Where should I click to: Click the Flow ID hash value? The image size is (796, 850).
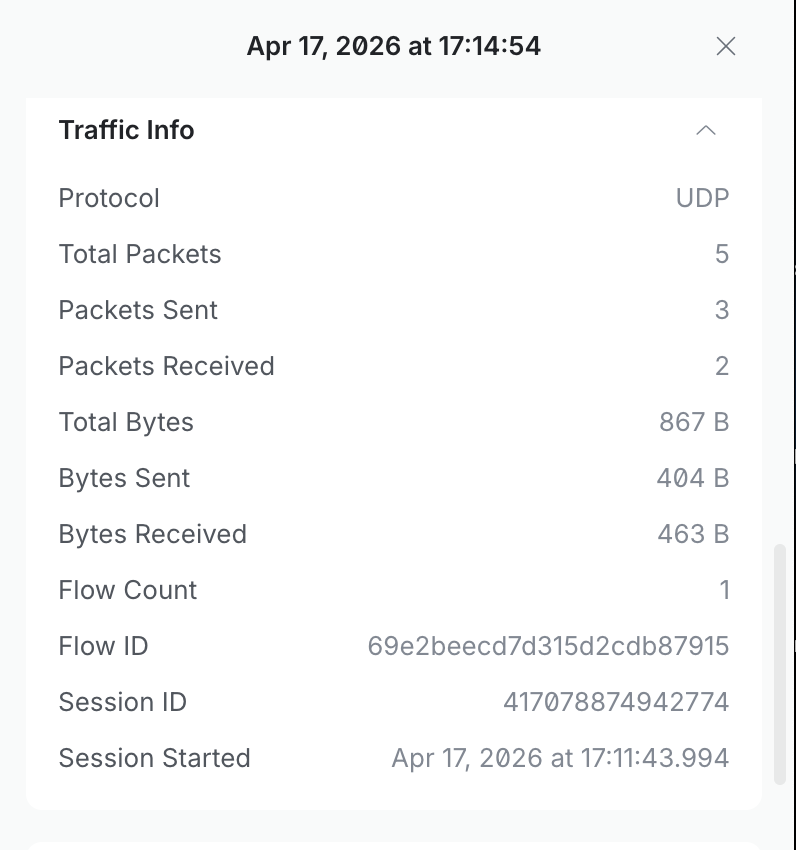point(548,646)
